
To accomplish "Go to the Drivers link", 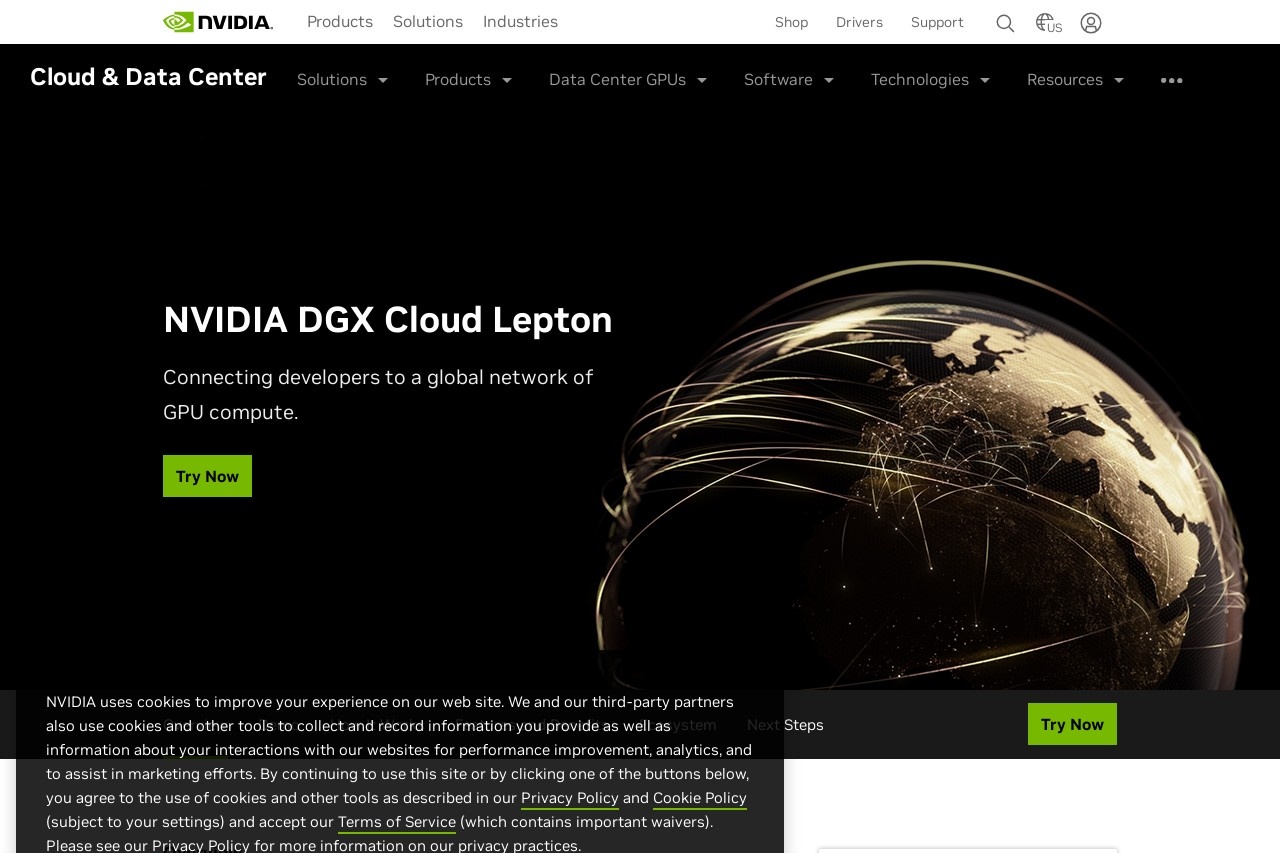I will click(859, 22).
